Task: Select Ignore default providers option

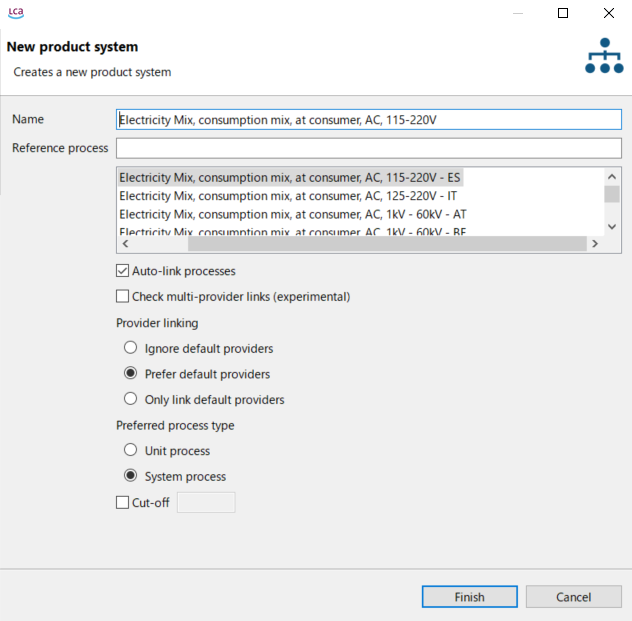Action: click(x=130, y=348)
